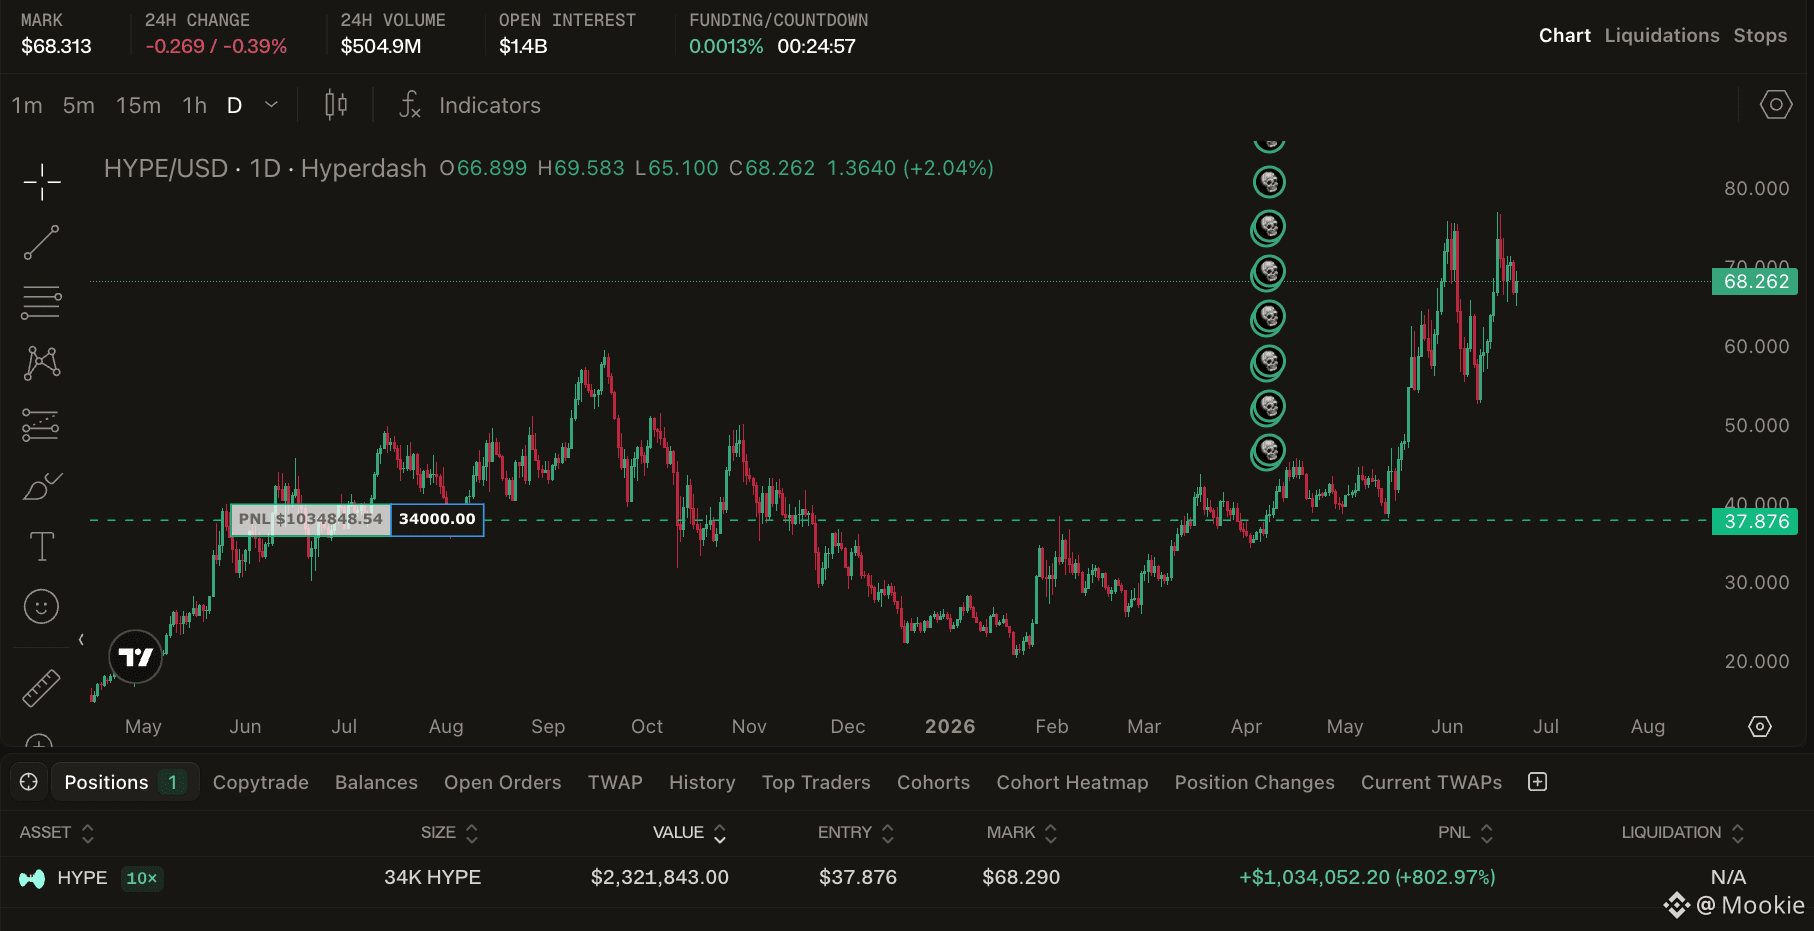Image resolution: width=1814 pixels, height=931 pixels.
Task: Switch to the 1h timeframe
Action: (195, 105)
